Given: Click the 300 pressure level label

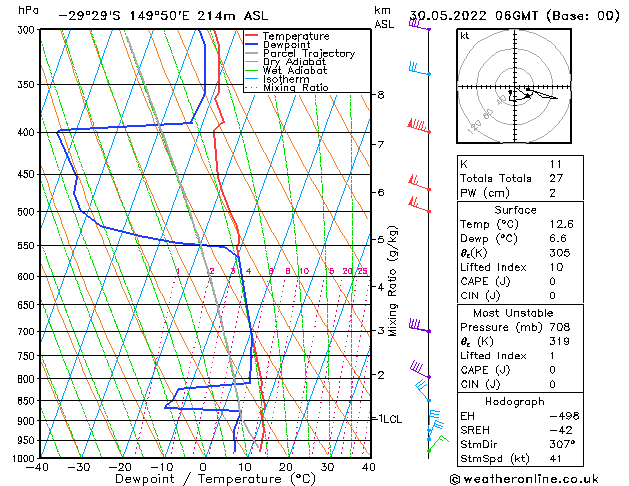Looking at the screenshot, I should coord(28,30).
